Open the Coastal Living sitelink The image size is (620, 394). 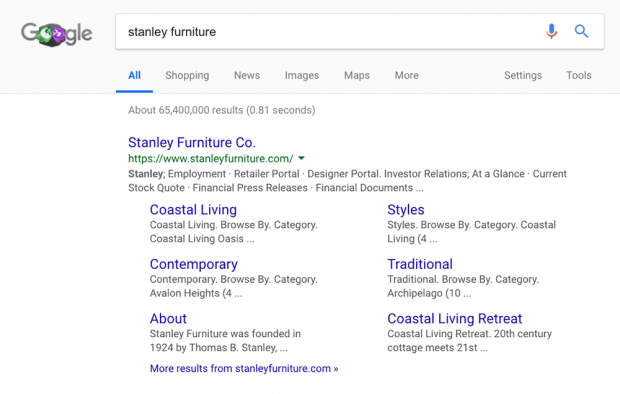click(x=193, y=210)
